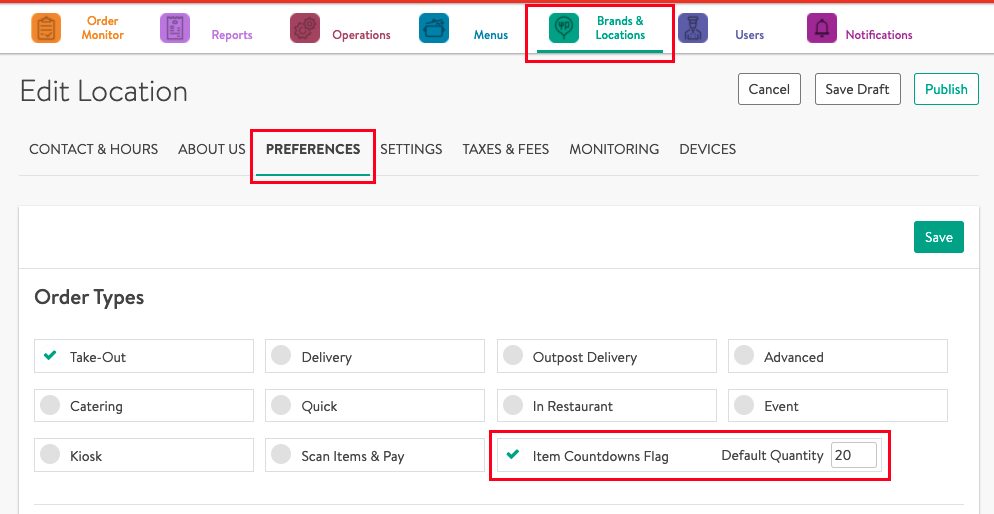Screen dimensions: 994x514
Task: Open the Users person icon
Action: (693, 29)
